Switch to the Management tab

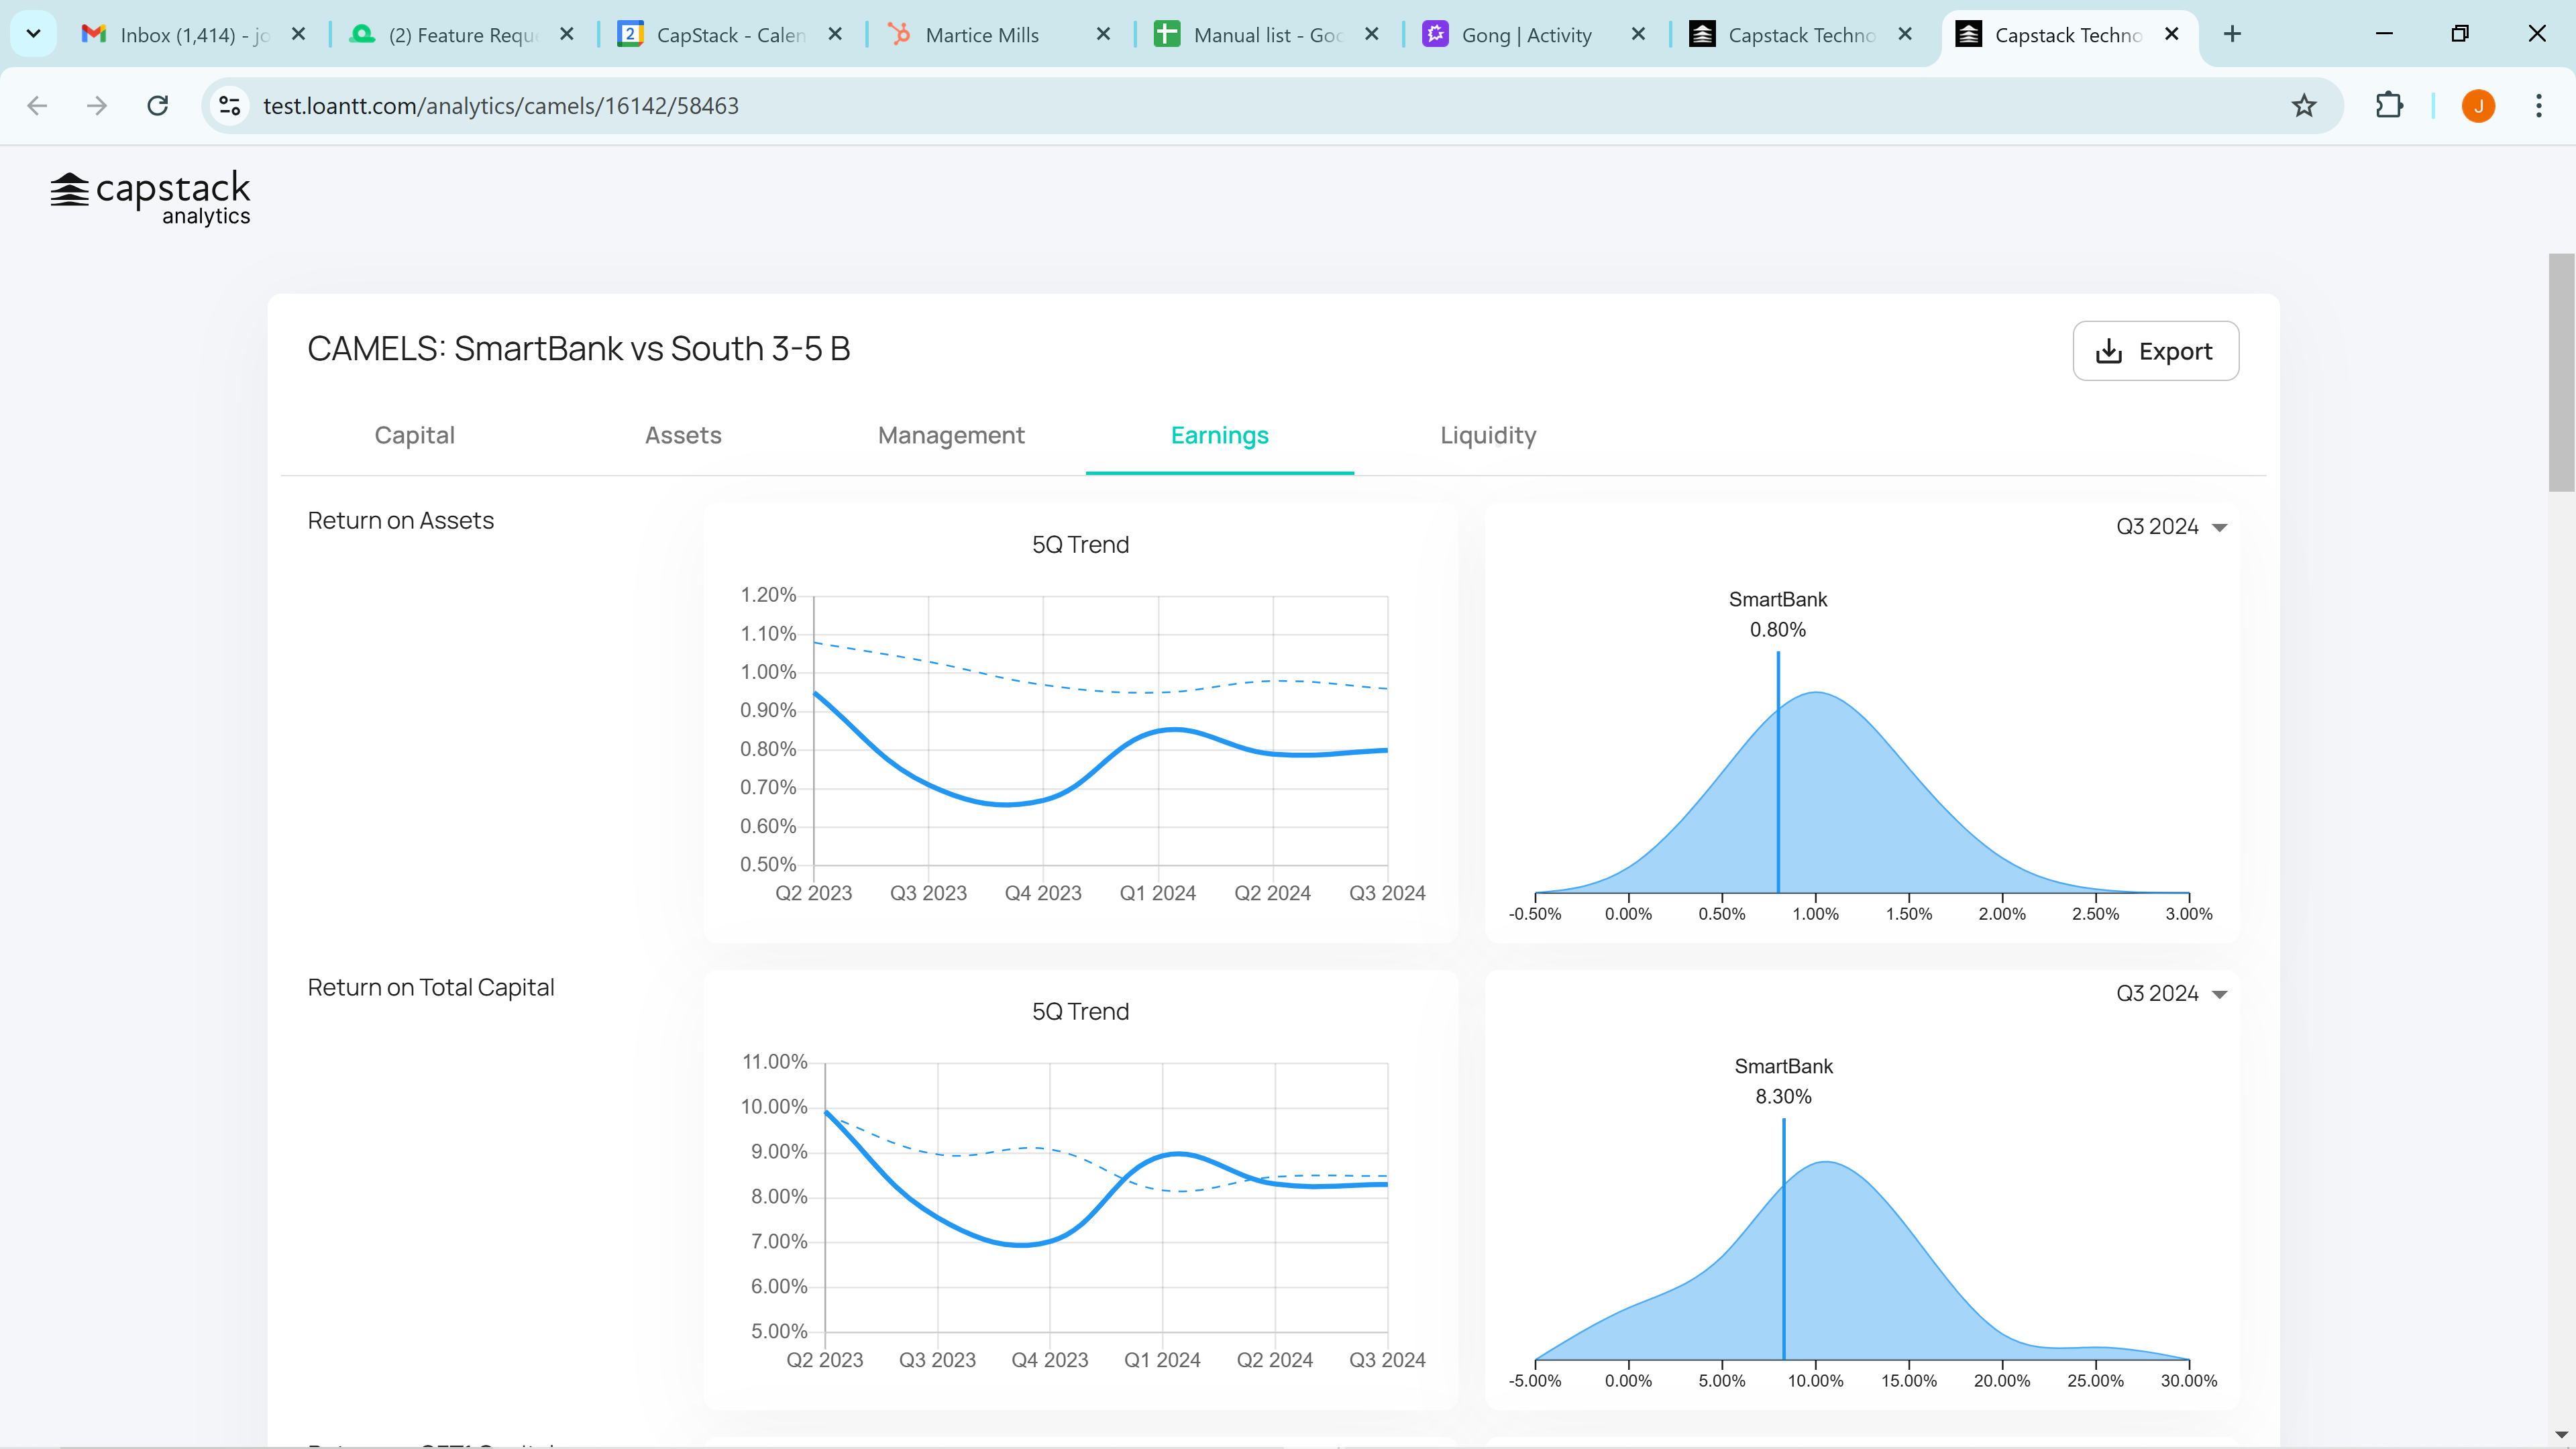click(x=951, y=435)
